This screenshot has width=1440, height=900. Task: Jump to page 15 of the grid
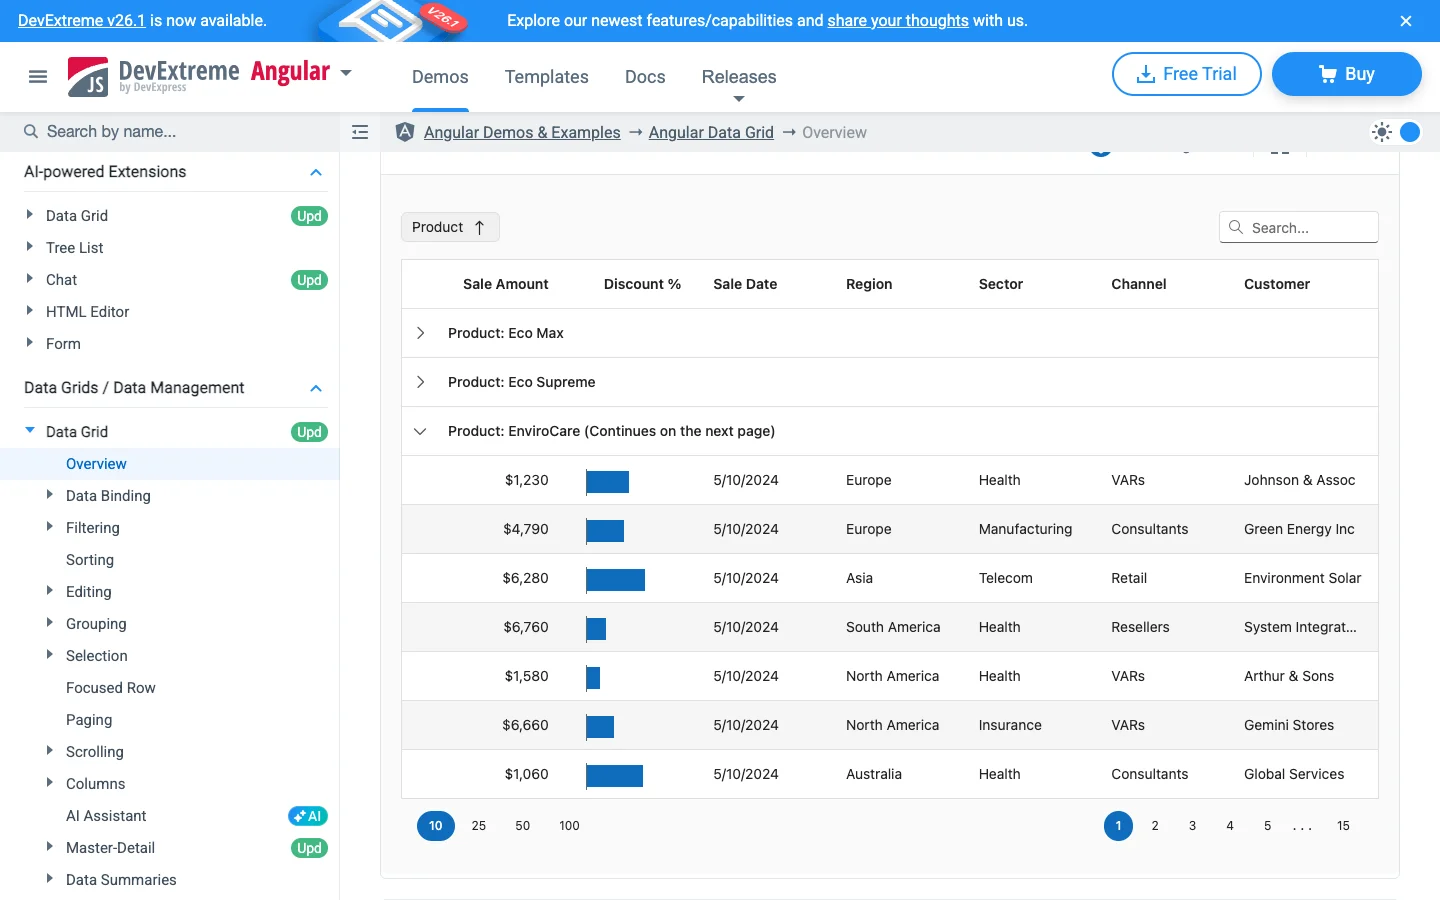tap(1344, 826)
